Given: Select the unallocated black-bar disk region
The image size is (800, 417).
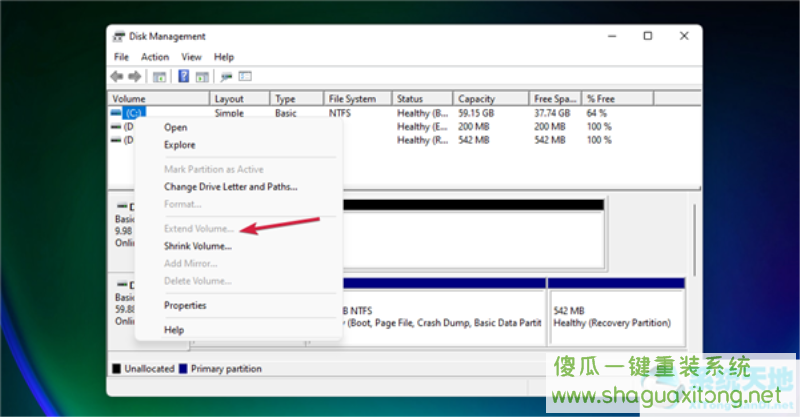Looking at the screenshot, I should pos(473,234).
